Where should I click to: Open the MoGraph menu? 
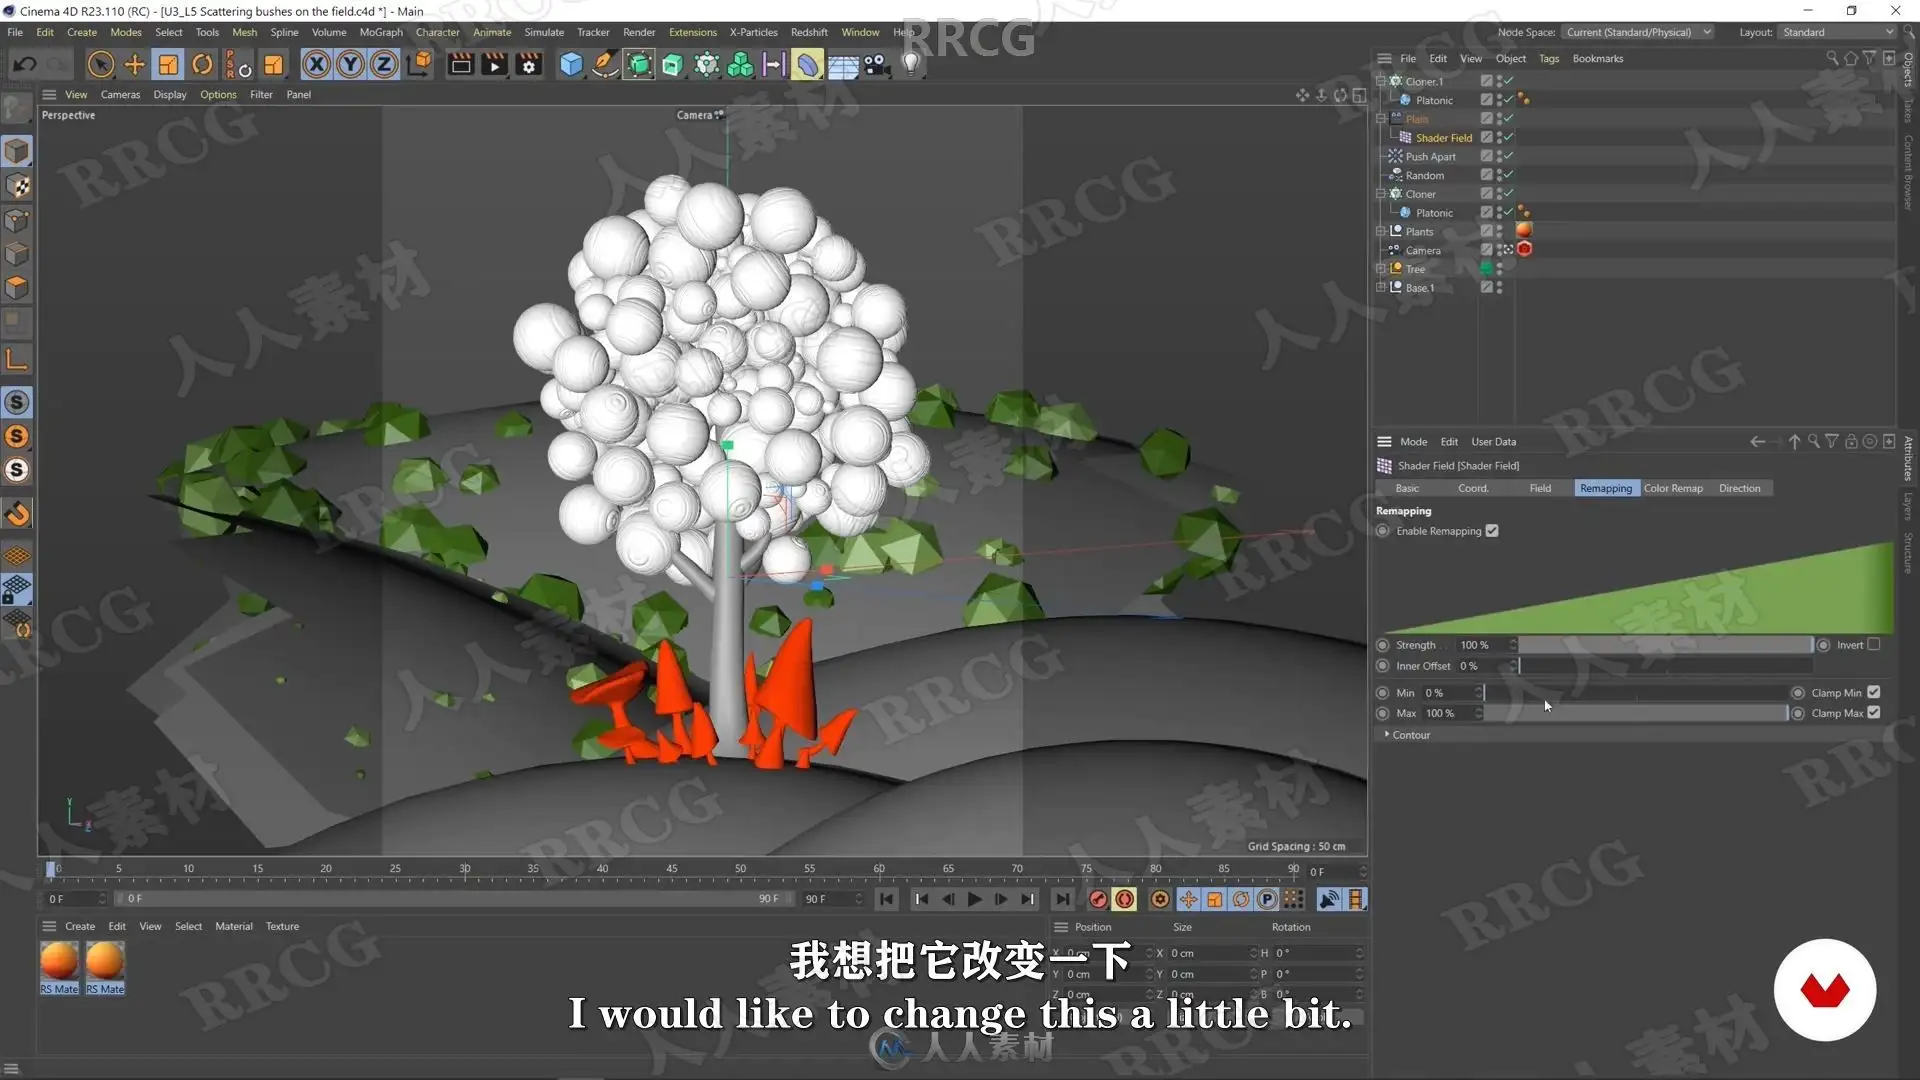[x=381, y=32]
